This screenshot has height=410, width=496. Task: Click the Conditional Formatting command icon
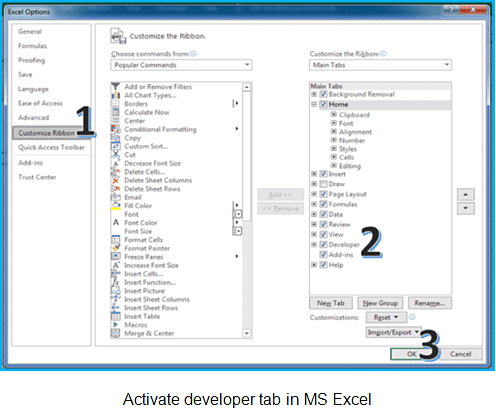pos(115,129)
